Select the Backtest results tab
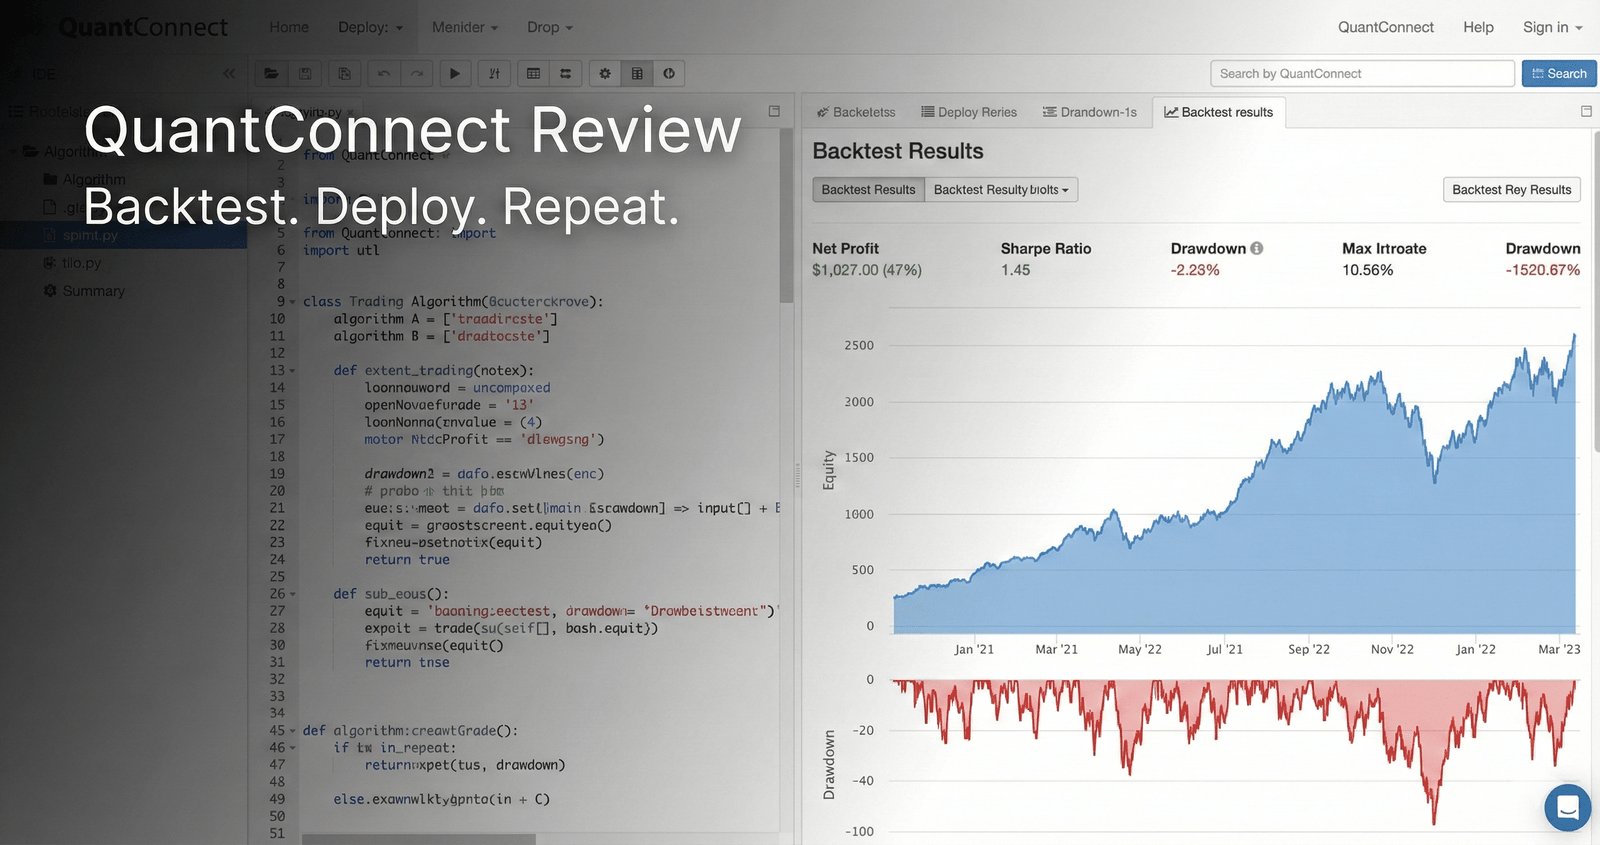 click(1219, 112)
